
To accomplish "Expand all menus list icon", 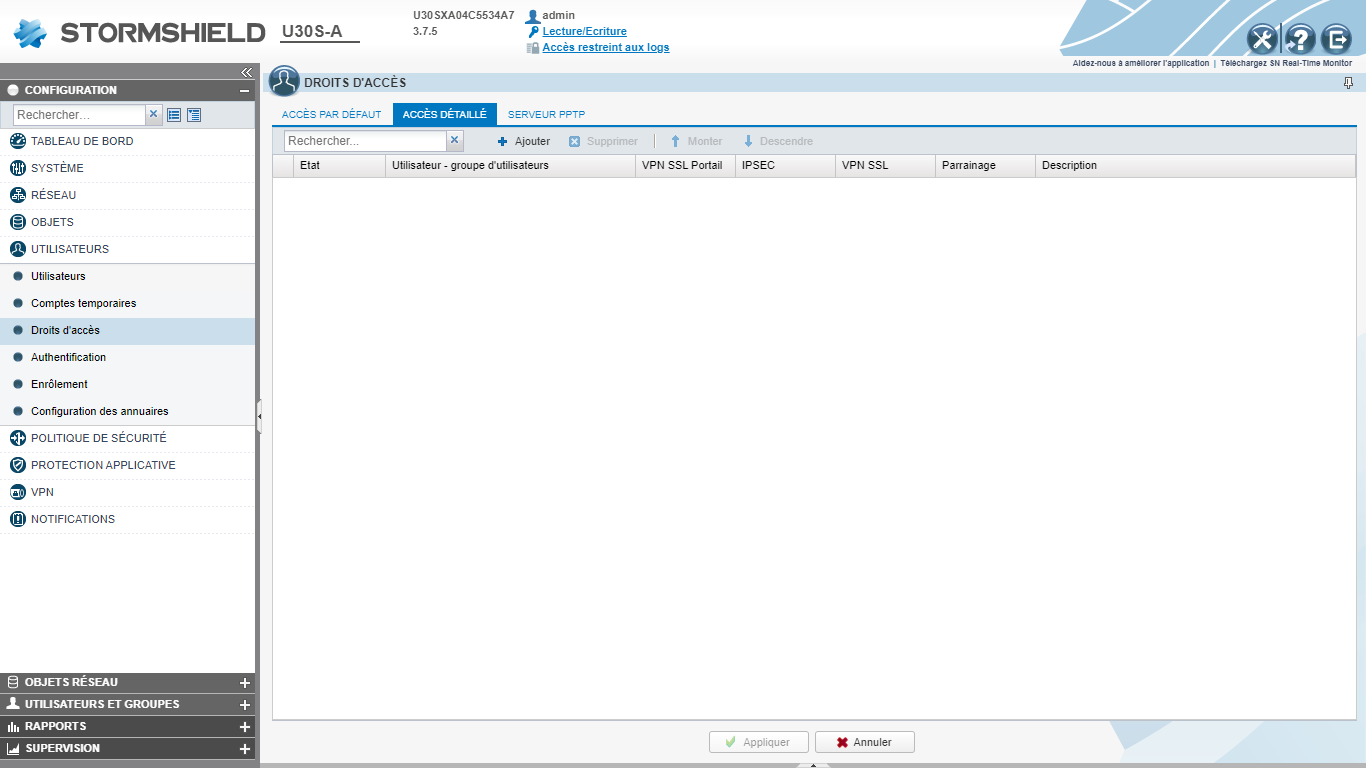I will click(x=194, y=115).
